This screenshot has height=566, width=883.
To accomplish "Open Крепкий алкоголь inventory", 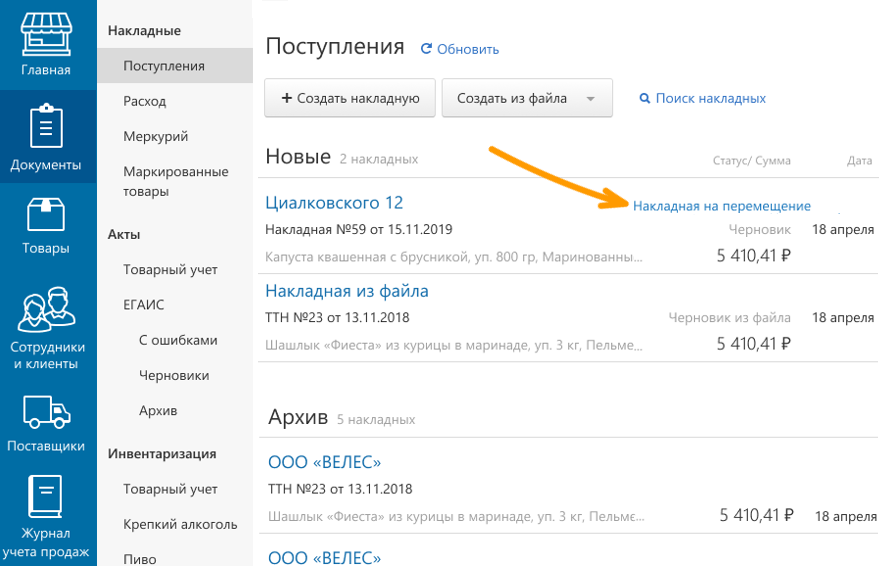I will coord(180,524).
